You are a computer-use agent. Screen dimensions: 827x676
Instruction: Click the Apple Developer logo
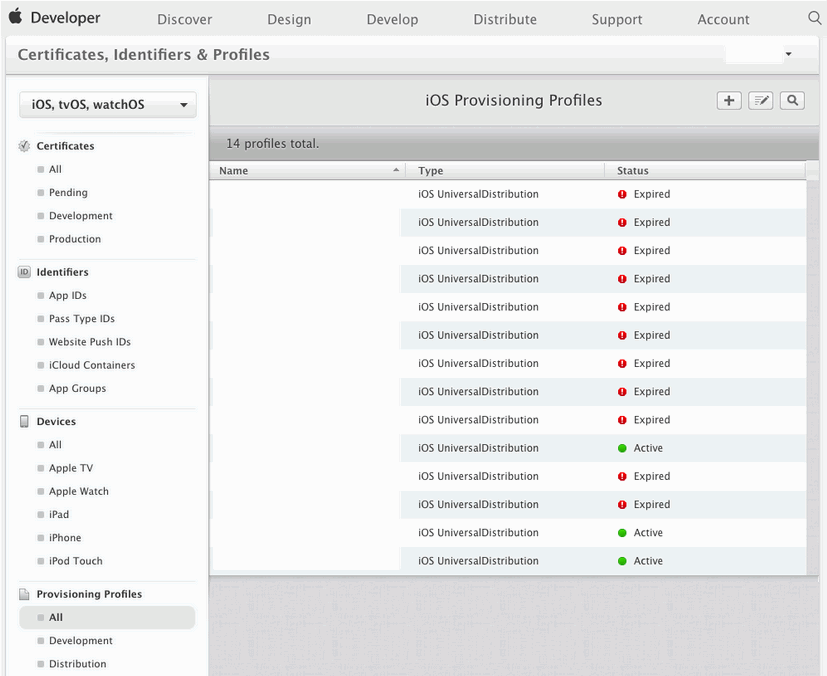tap(55, 18)
